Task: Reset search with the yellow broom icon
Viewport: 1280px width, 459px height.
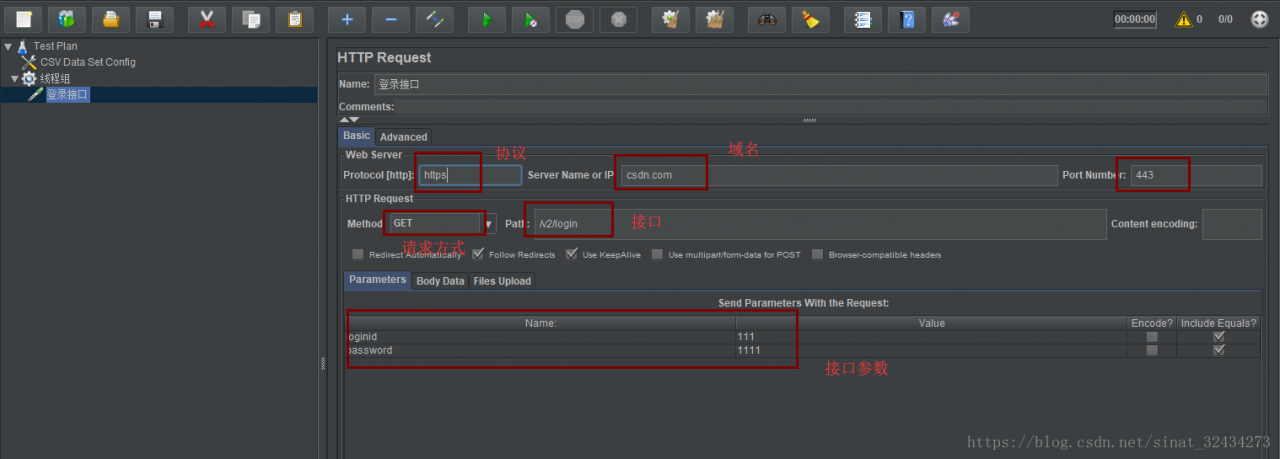Action: [811, 19]
